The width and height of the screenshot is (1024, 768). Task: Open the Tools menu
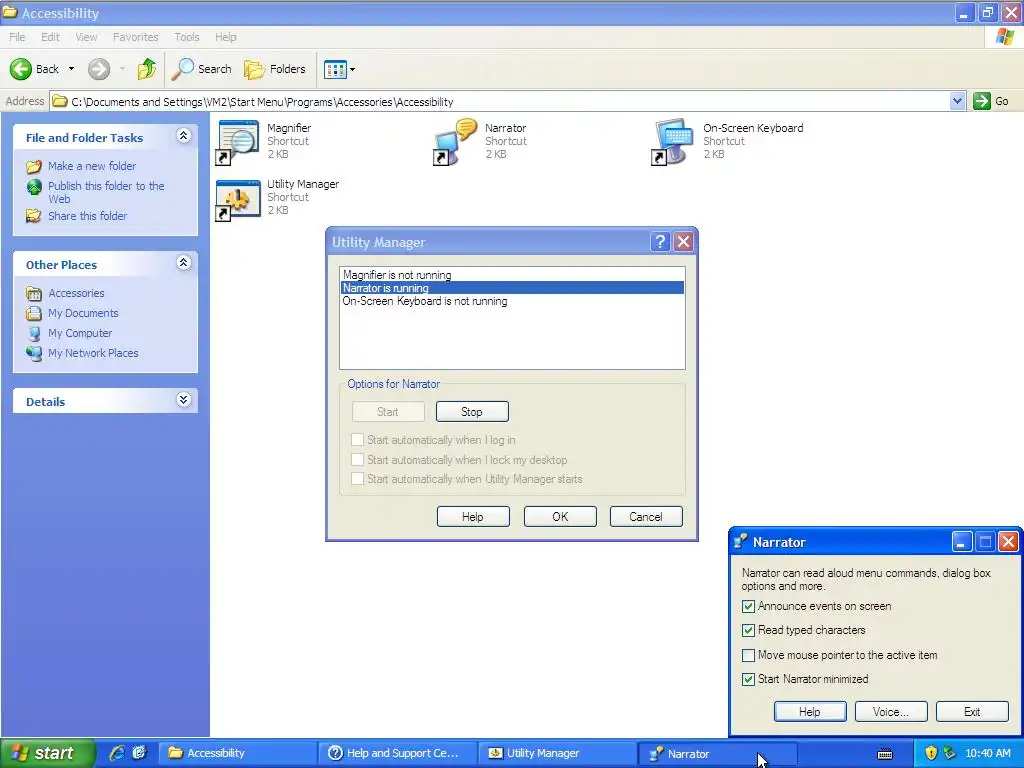[187, 37]
